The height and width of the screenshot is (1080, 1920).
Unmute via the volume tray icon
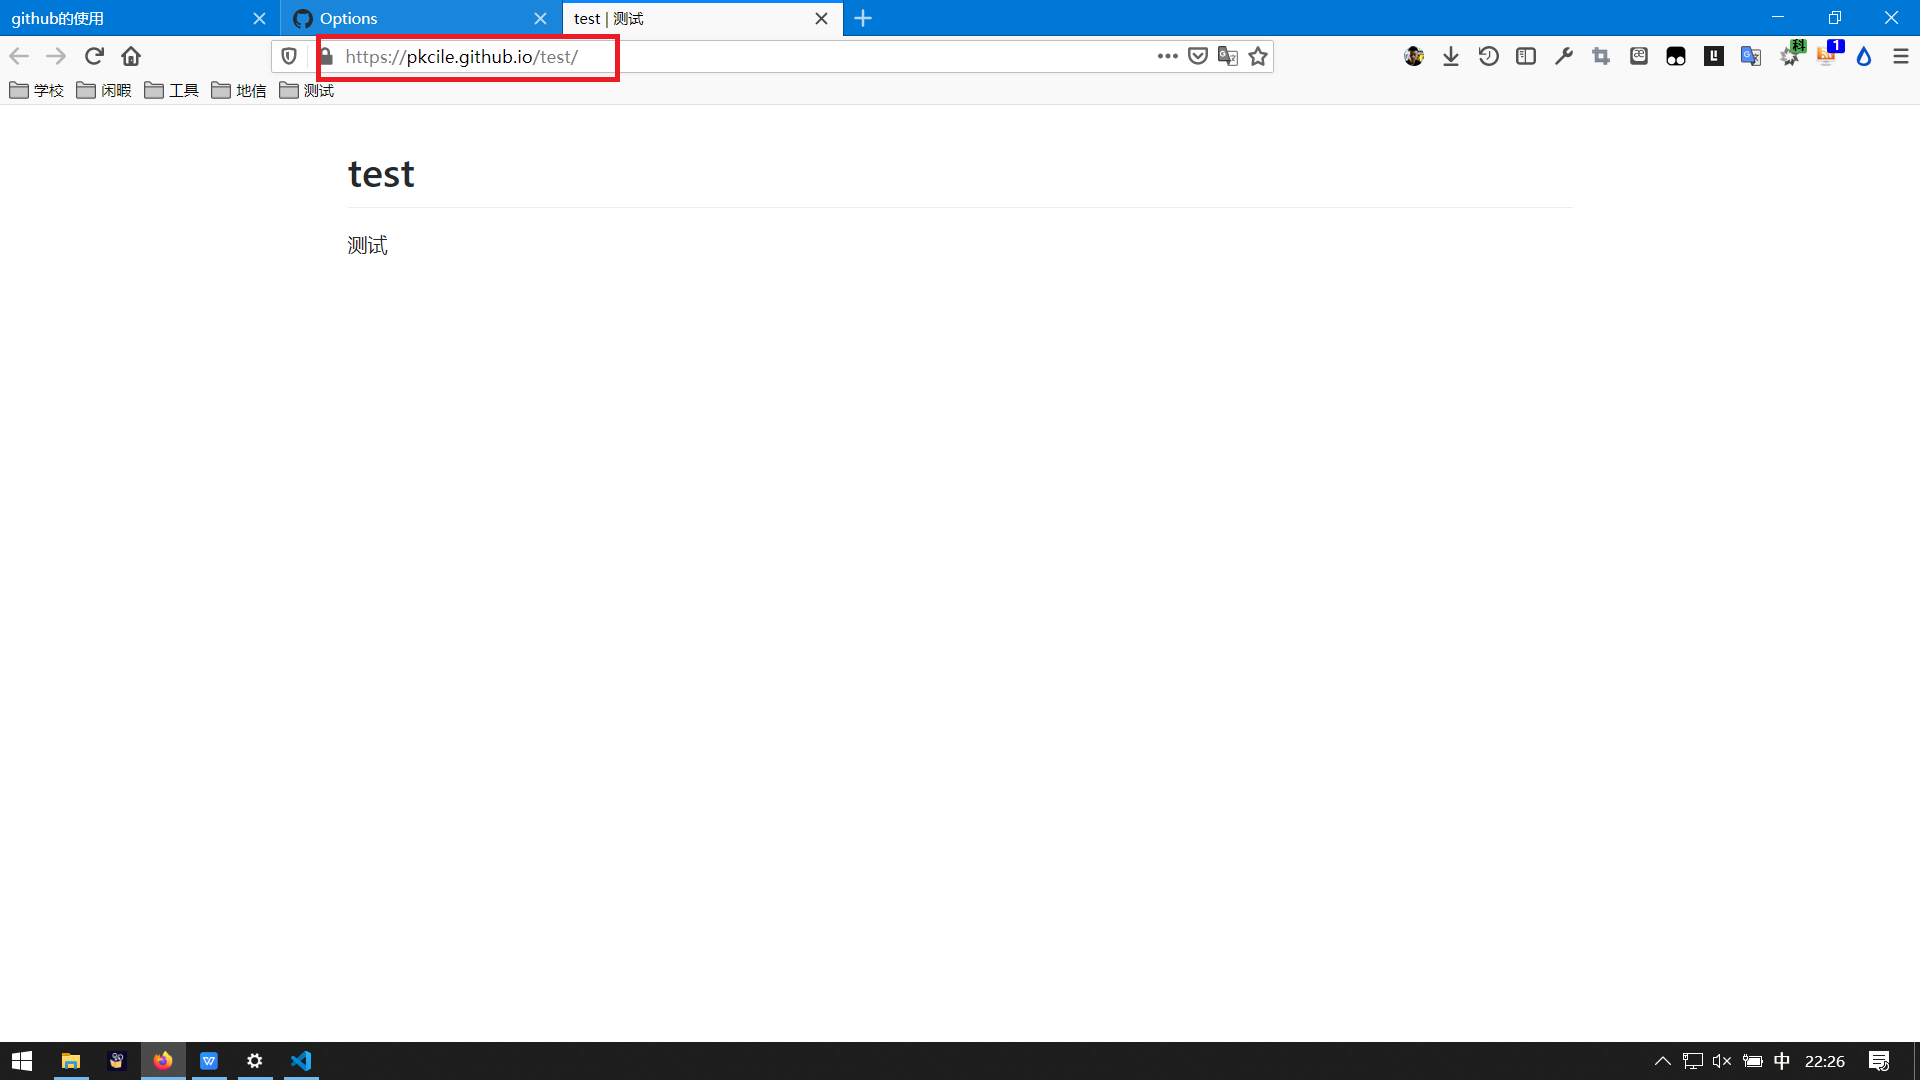click(1722, 1061)
